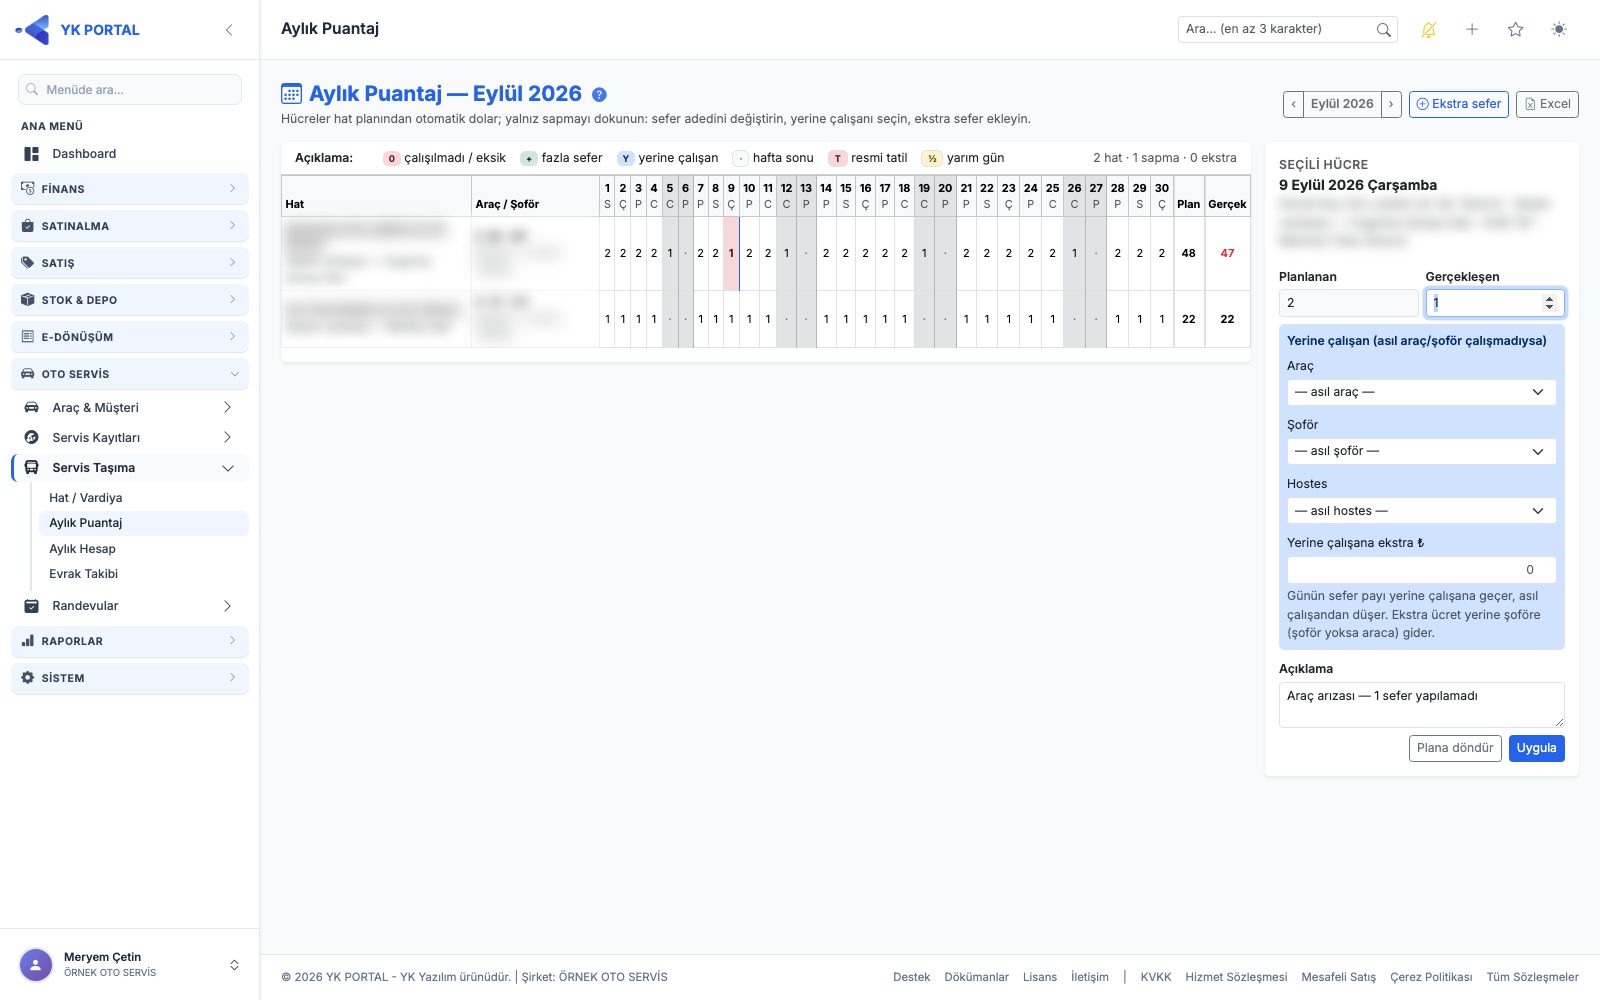Open Araç & Müşteri submenu
1600x1000 pixels.
[x=130, y=408]
